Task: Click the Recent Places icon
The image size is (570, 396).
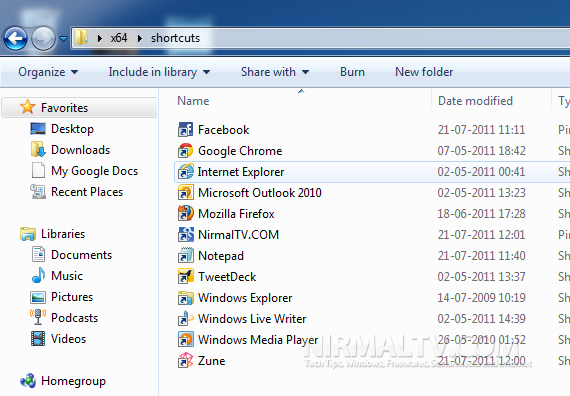Action: (x=38, y=192)
